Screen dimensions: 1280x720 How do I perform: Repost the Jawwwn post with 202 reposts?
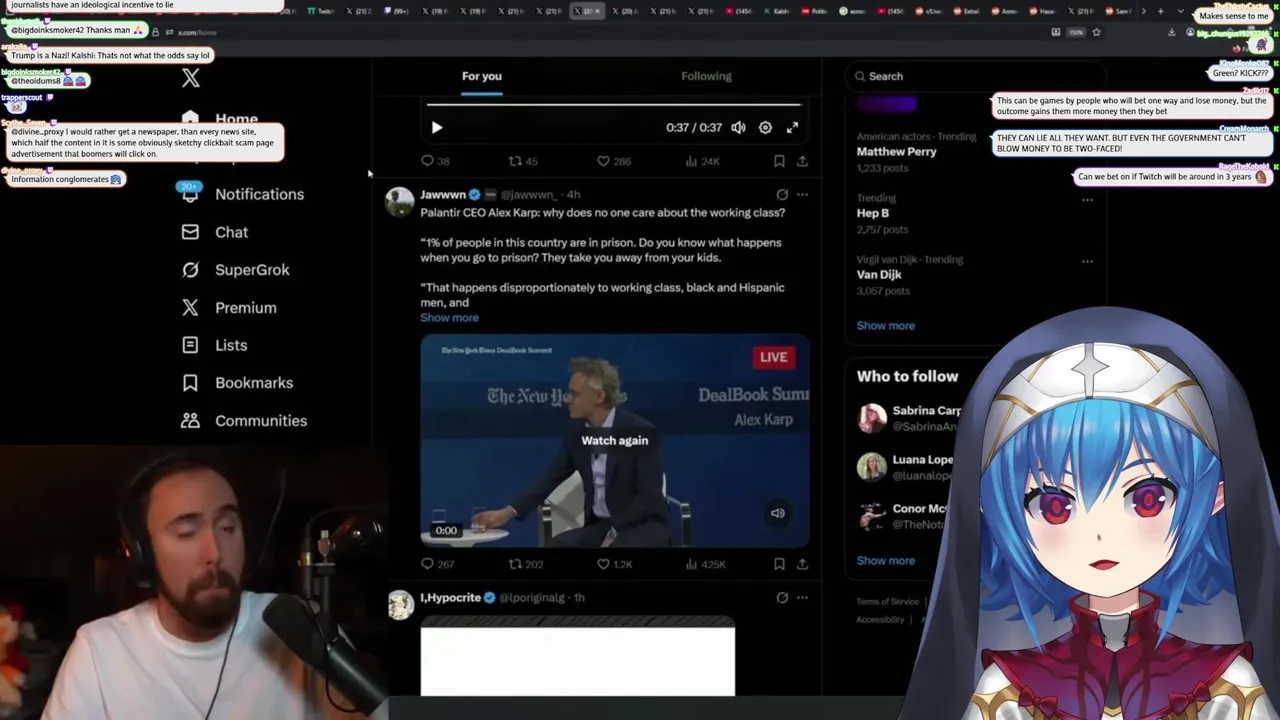[526, 564]
